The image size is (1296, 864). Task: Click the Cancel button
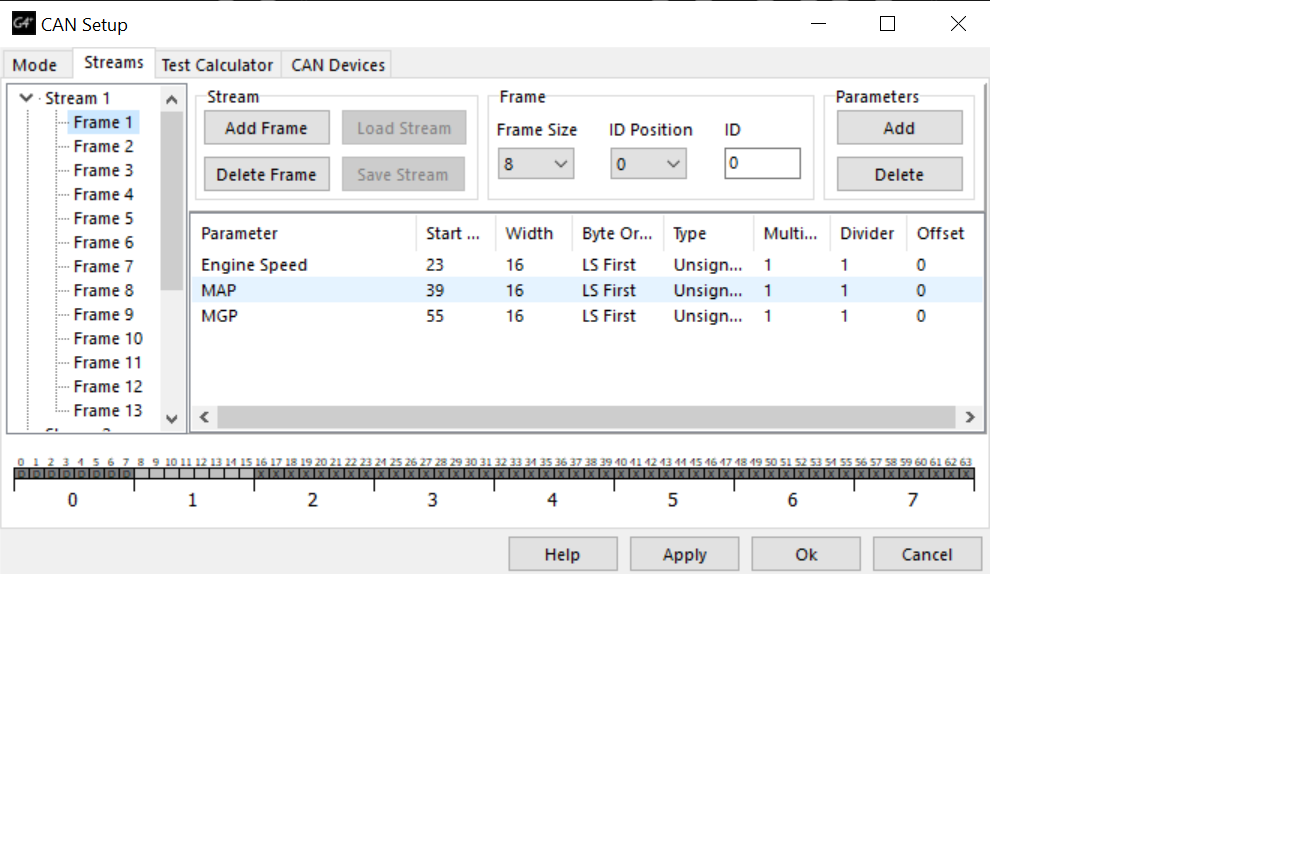tap(927, 554)
